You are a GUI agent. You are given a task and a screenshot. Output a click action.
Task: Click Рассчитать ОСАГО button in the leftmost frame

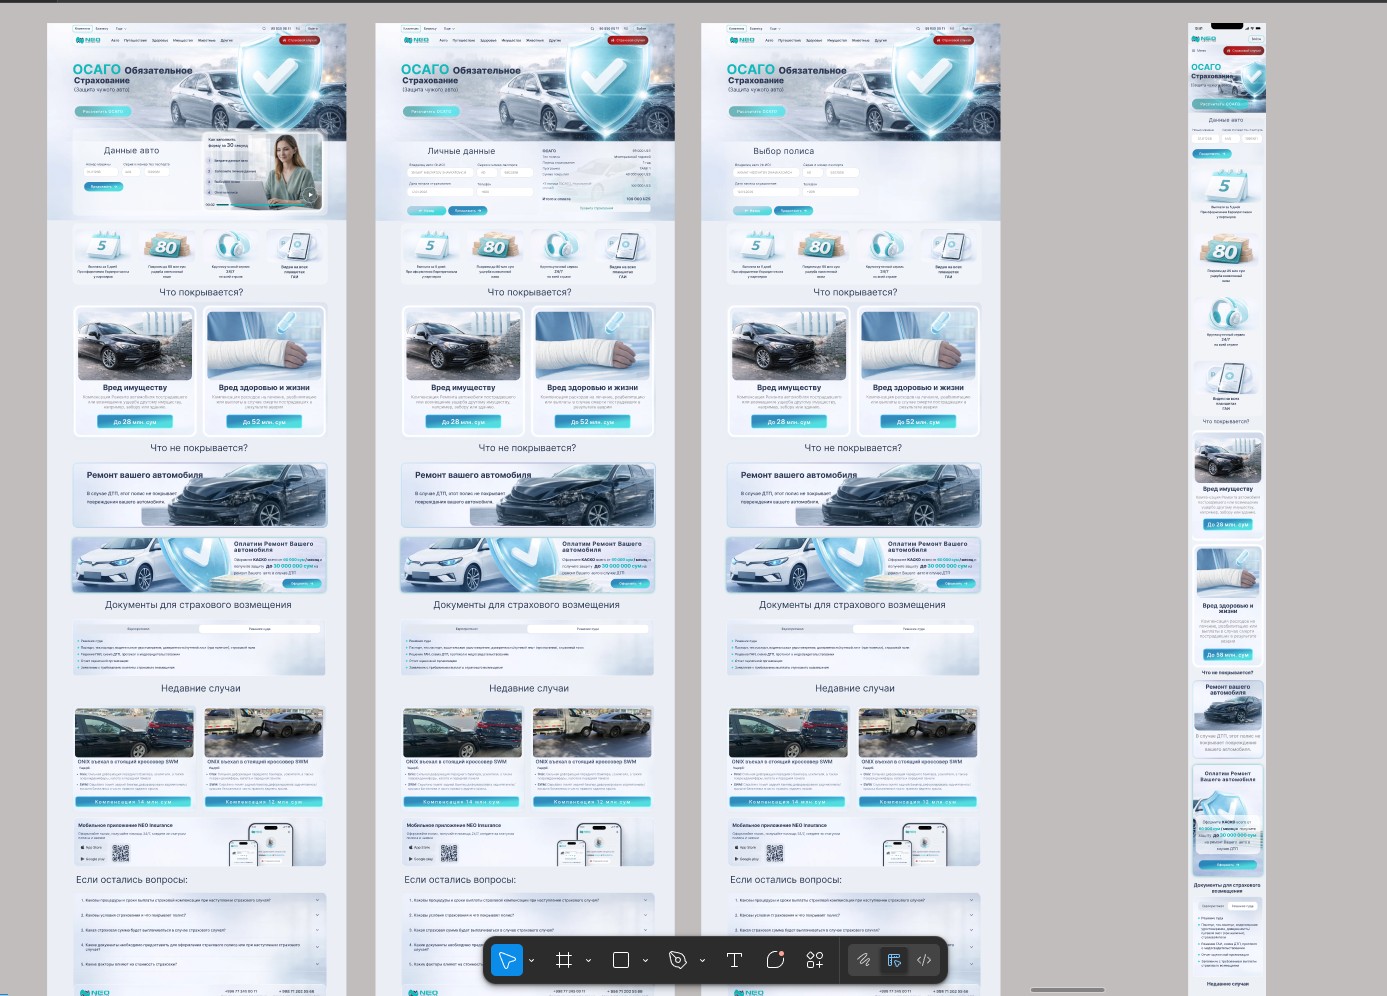pos(102,111)
